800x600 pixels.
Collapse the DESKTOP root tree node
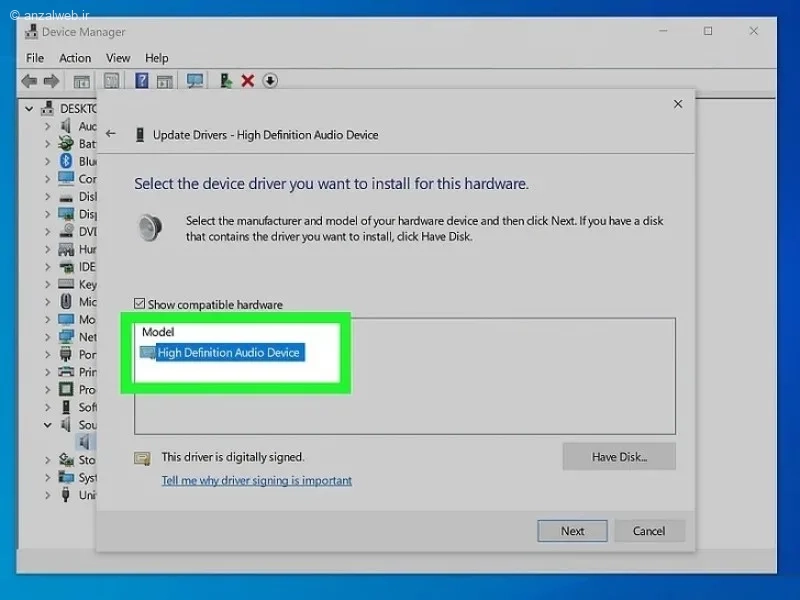(29, 109)
